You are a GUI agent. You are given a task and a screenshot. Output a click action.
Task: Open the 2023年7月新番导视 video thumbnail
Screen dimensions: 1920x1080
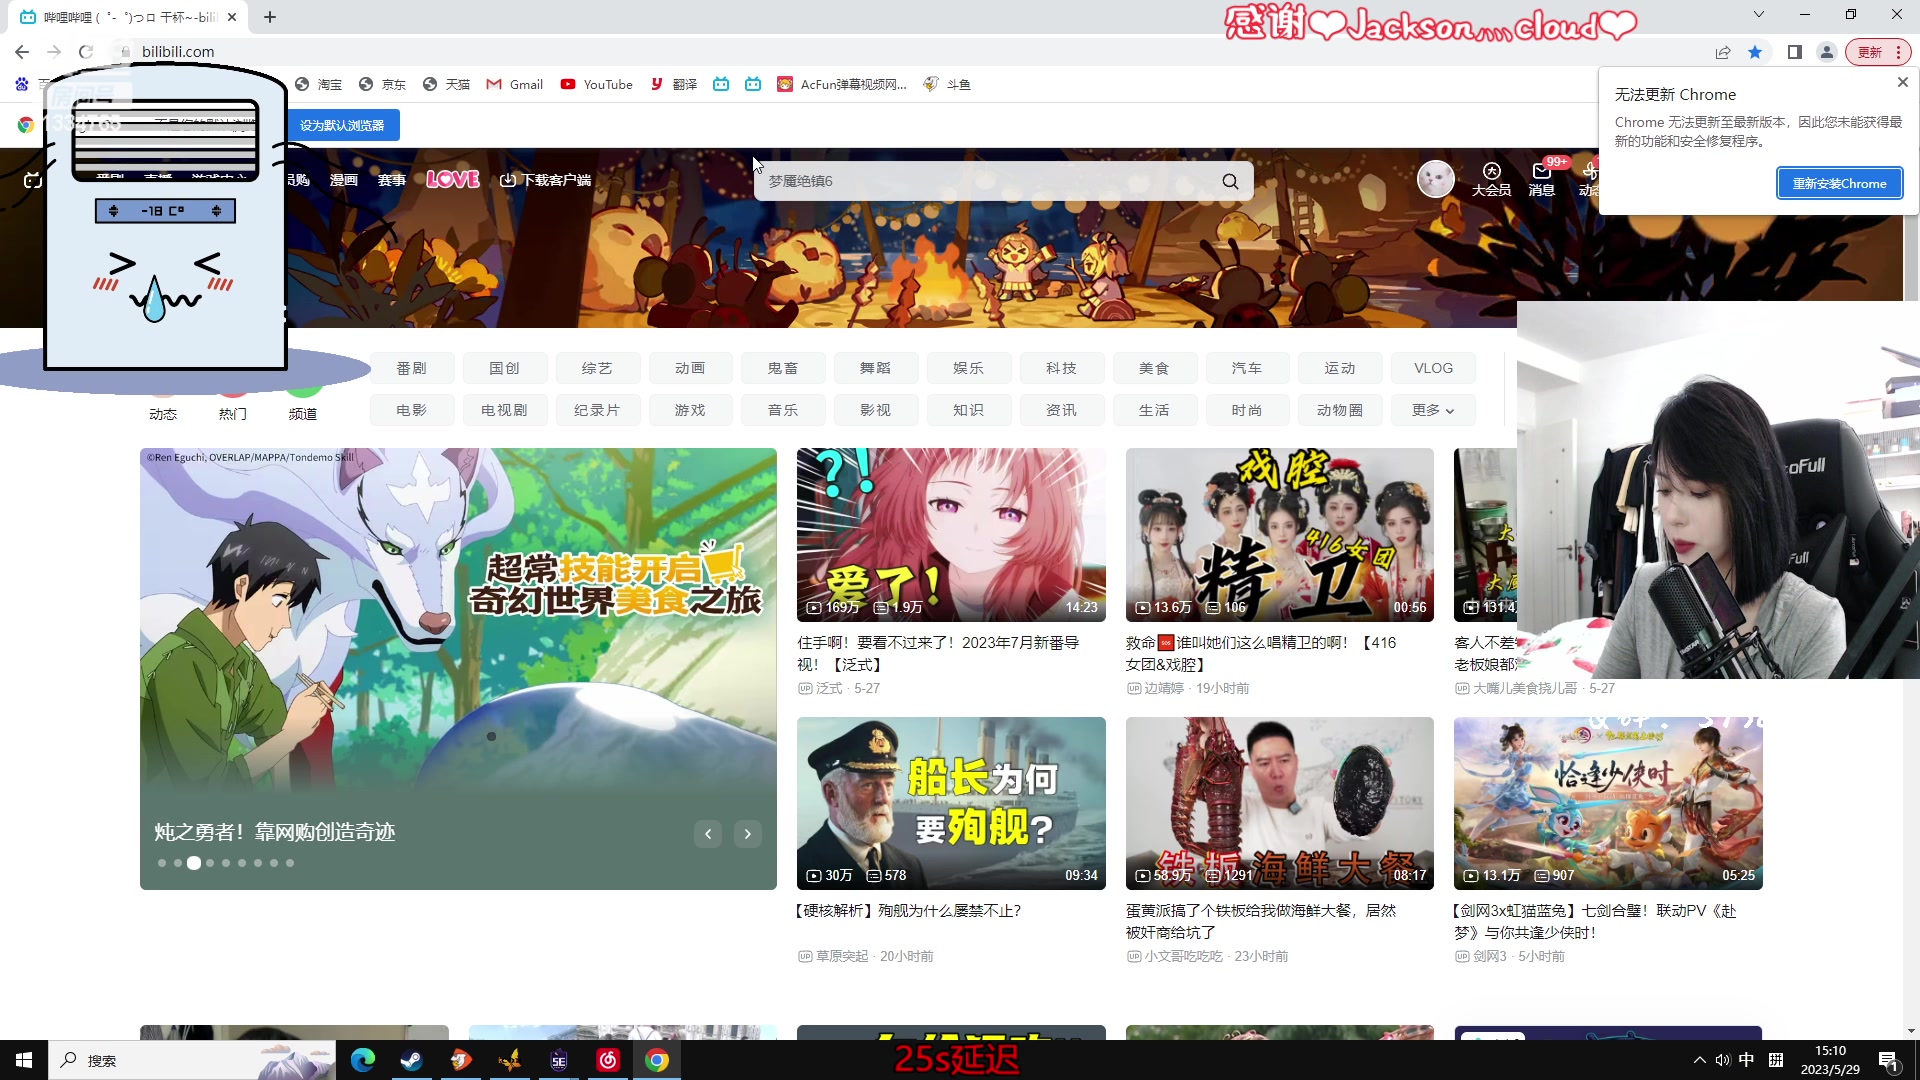(x=951, y=535)
